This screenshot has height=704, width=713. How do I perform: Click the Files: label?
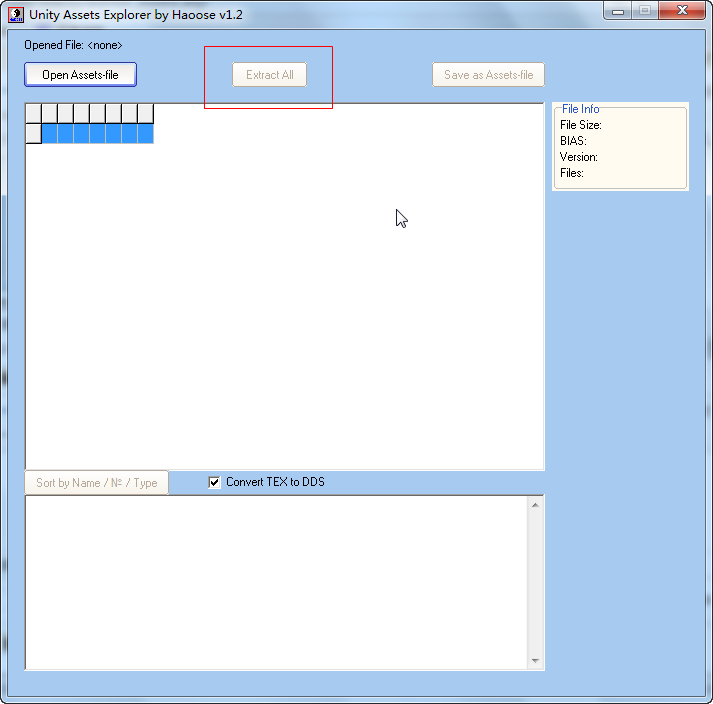coord(572,173)
